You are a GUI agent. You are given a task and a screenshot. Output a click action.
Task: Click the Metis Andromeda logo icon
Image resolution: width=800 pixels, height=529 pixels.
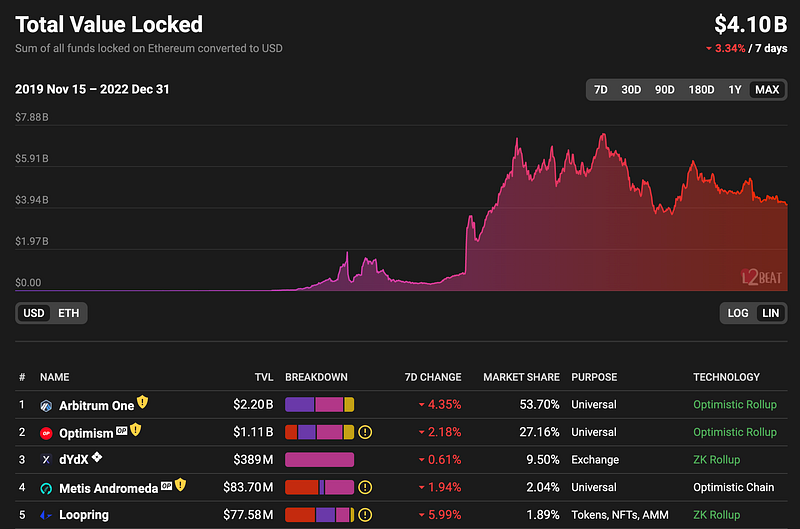tap(46, 488)
